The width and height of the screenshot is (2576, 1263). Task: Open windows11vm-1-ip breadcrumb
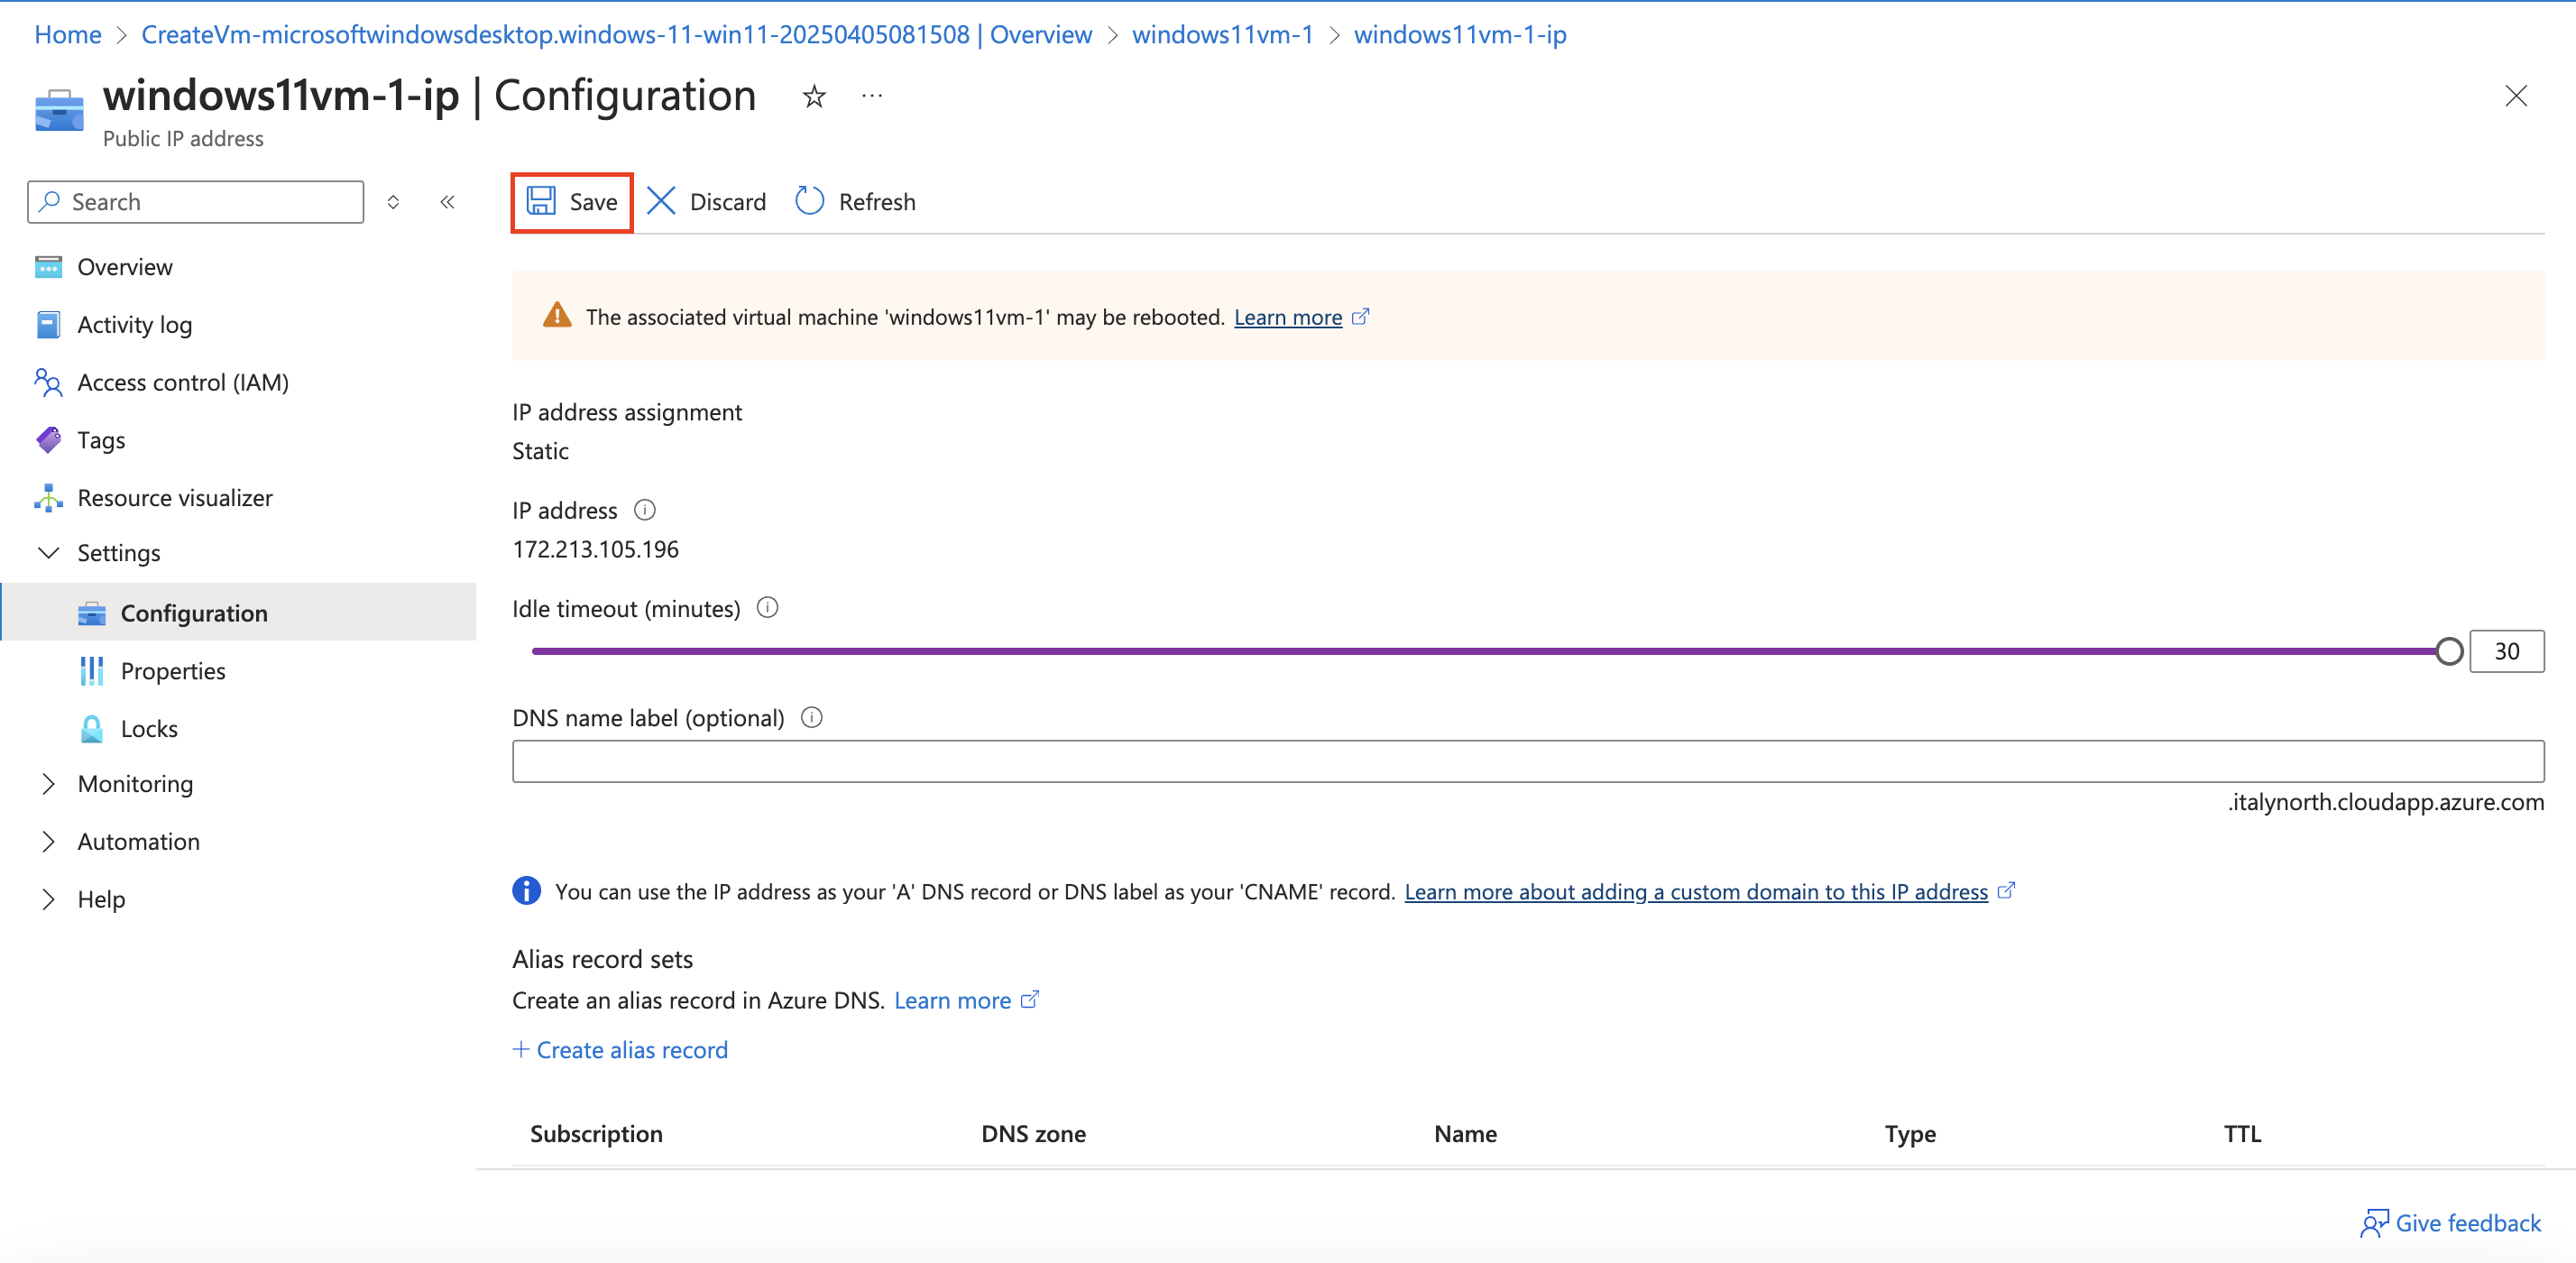[1459, 34]
